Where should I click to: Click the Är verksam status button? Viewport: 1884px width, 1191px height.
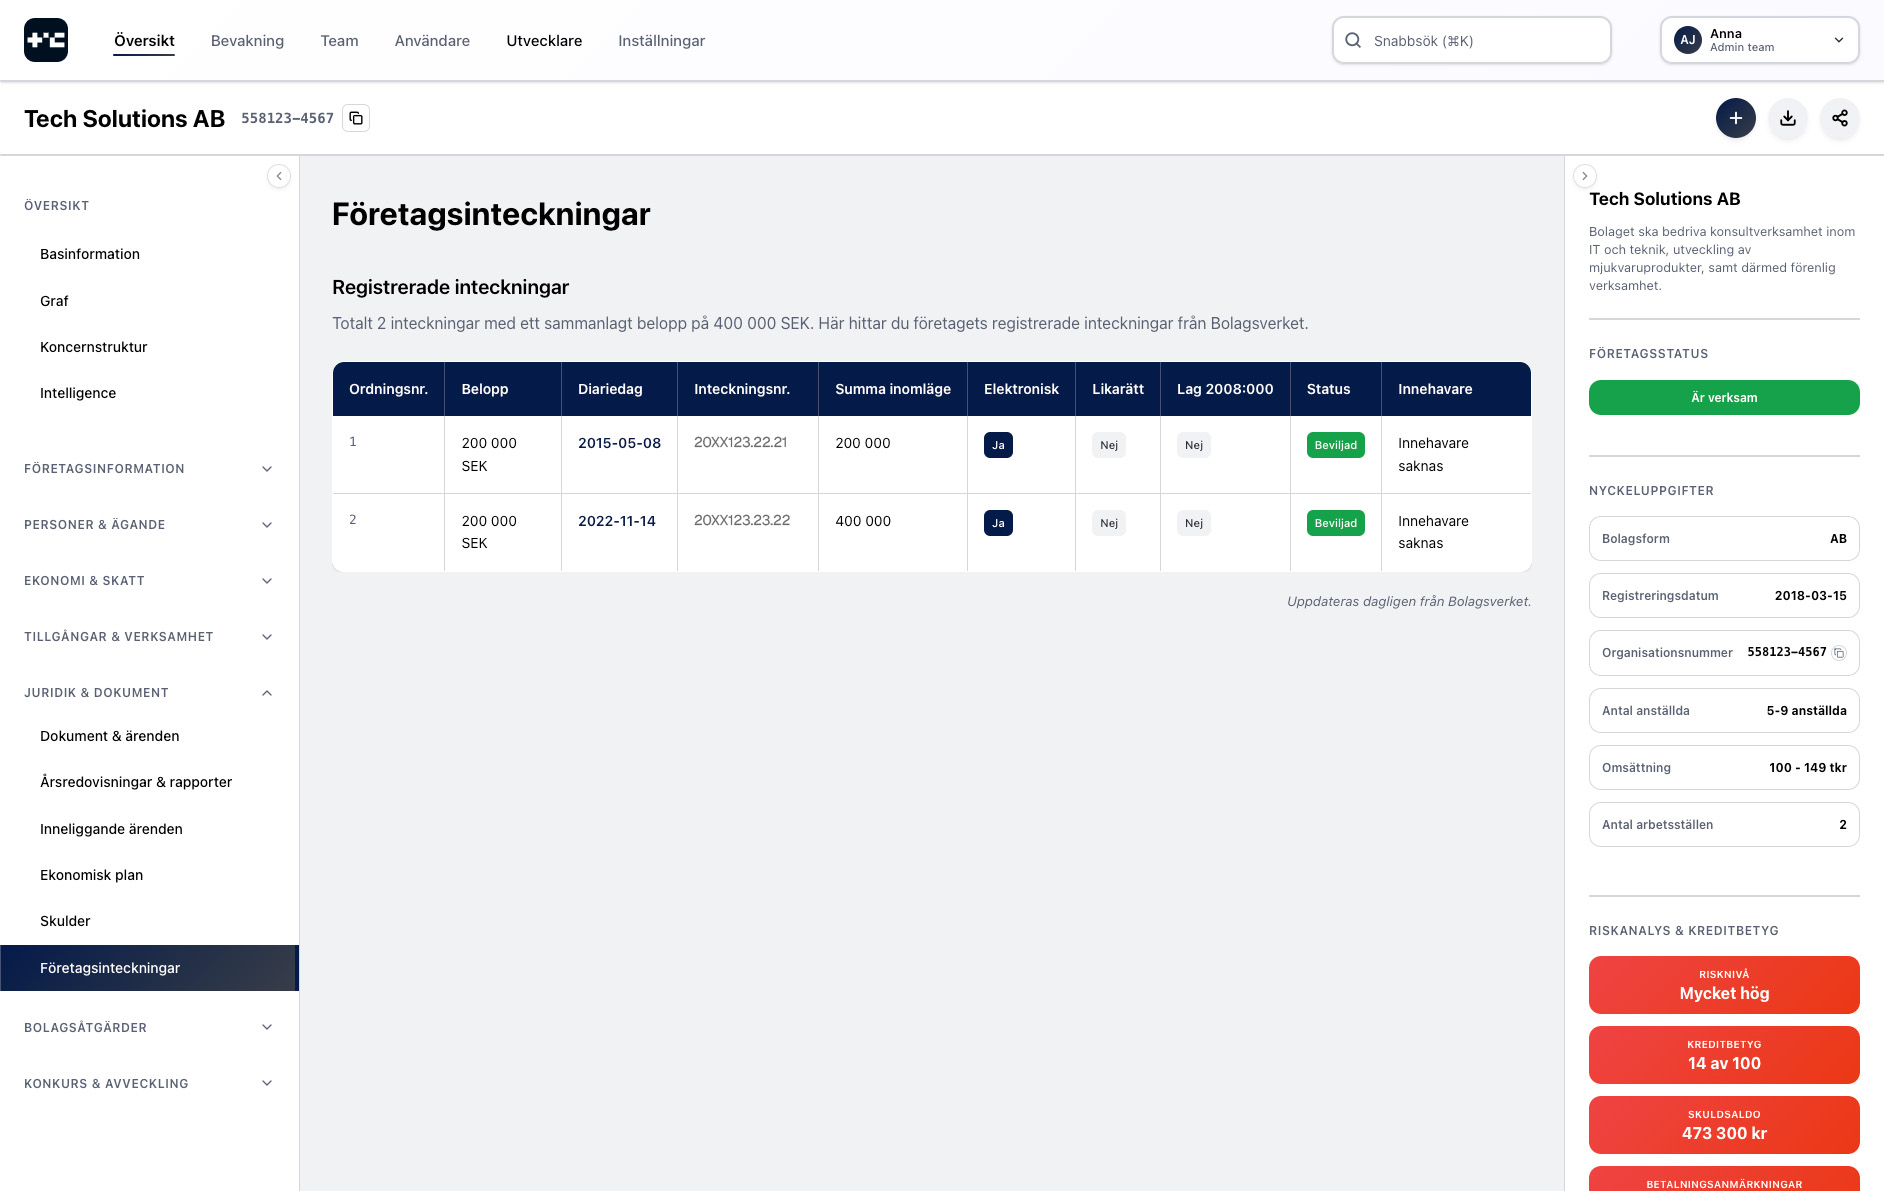[1723, 398]
